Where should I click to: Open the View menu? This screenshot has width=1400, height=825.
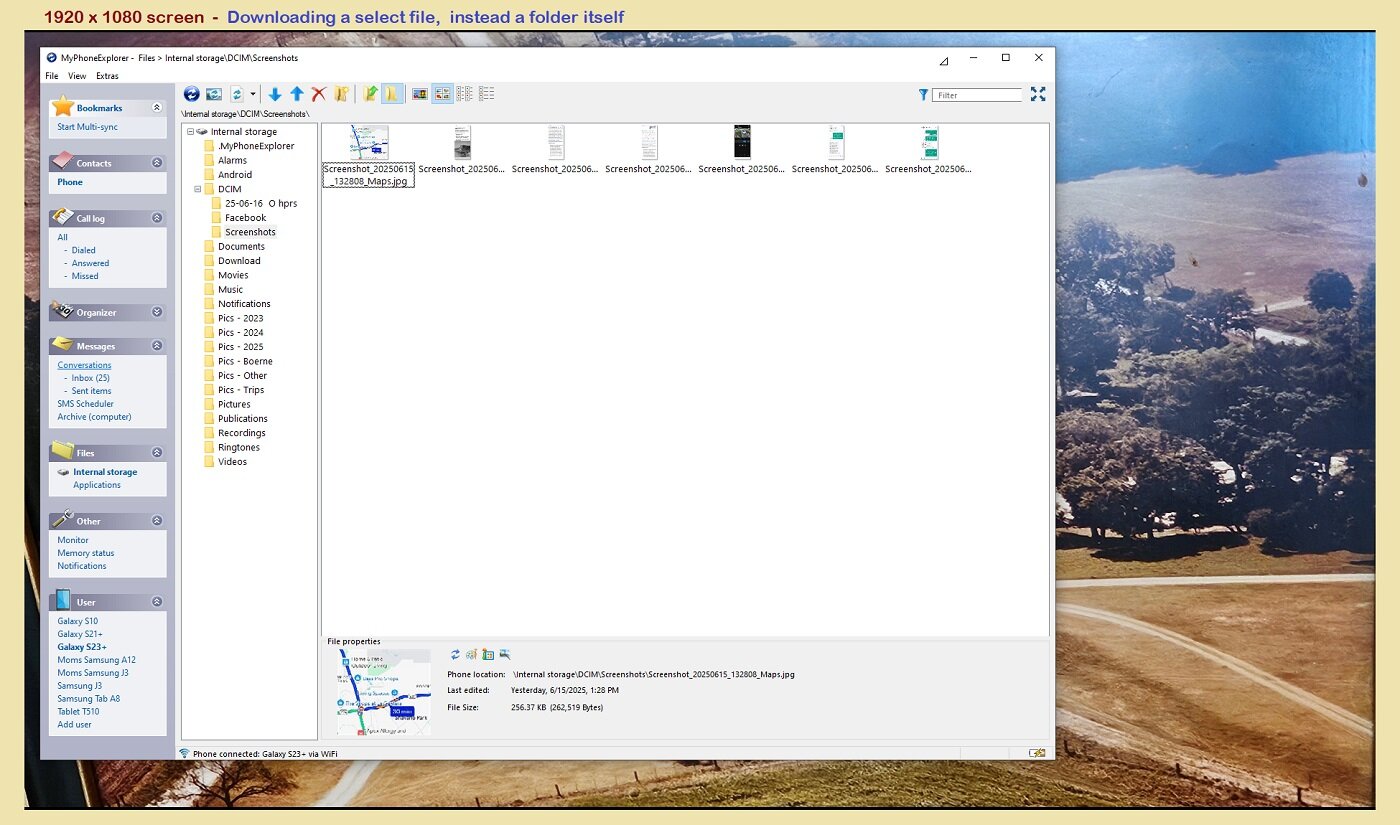77,76
